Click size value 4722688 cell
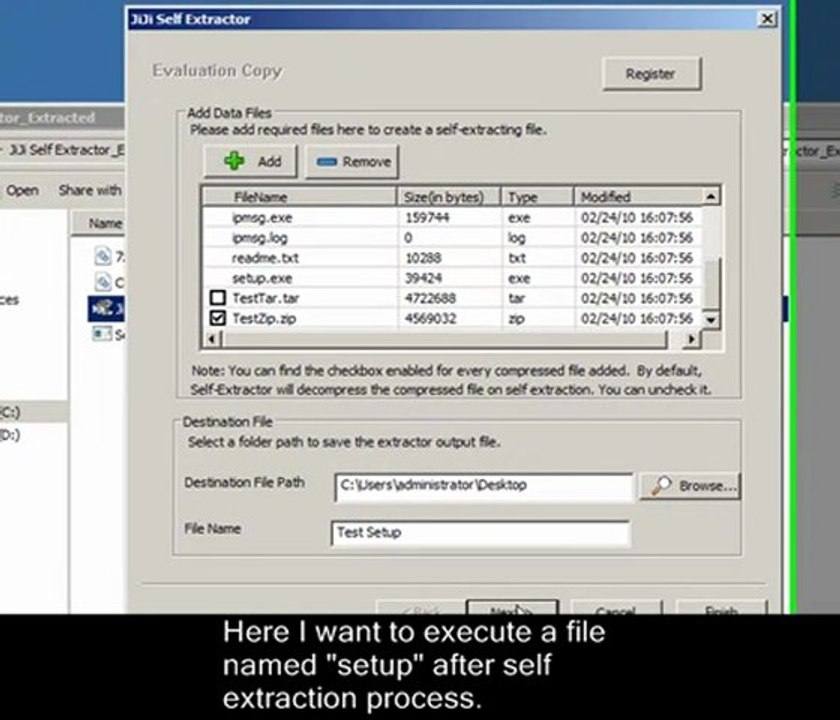 pyautogui.click(x=431, y=298)
